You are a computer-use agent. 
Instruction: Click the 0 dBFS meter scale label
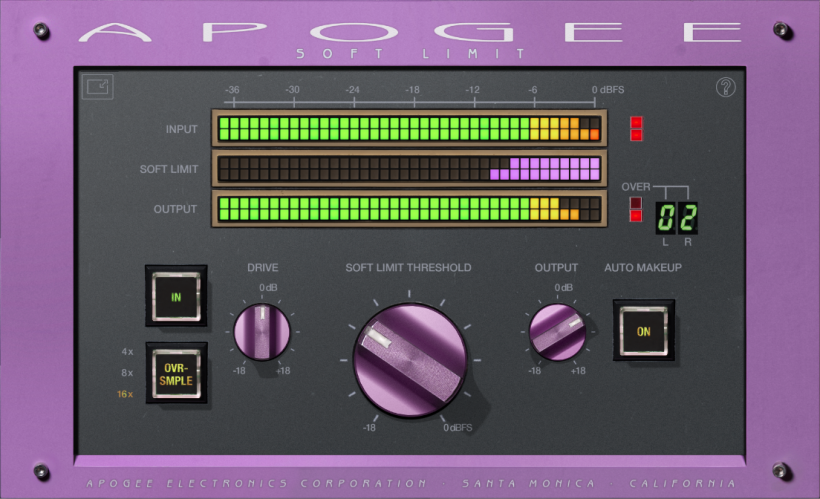[607, 90]
